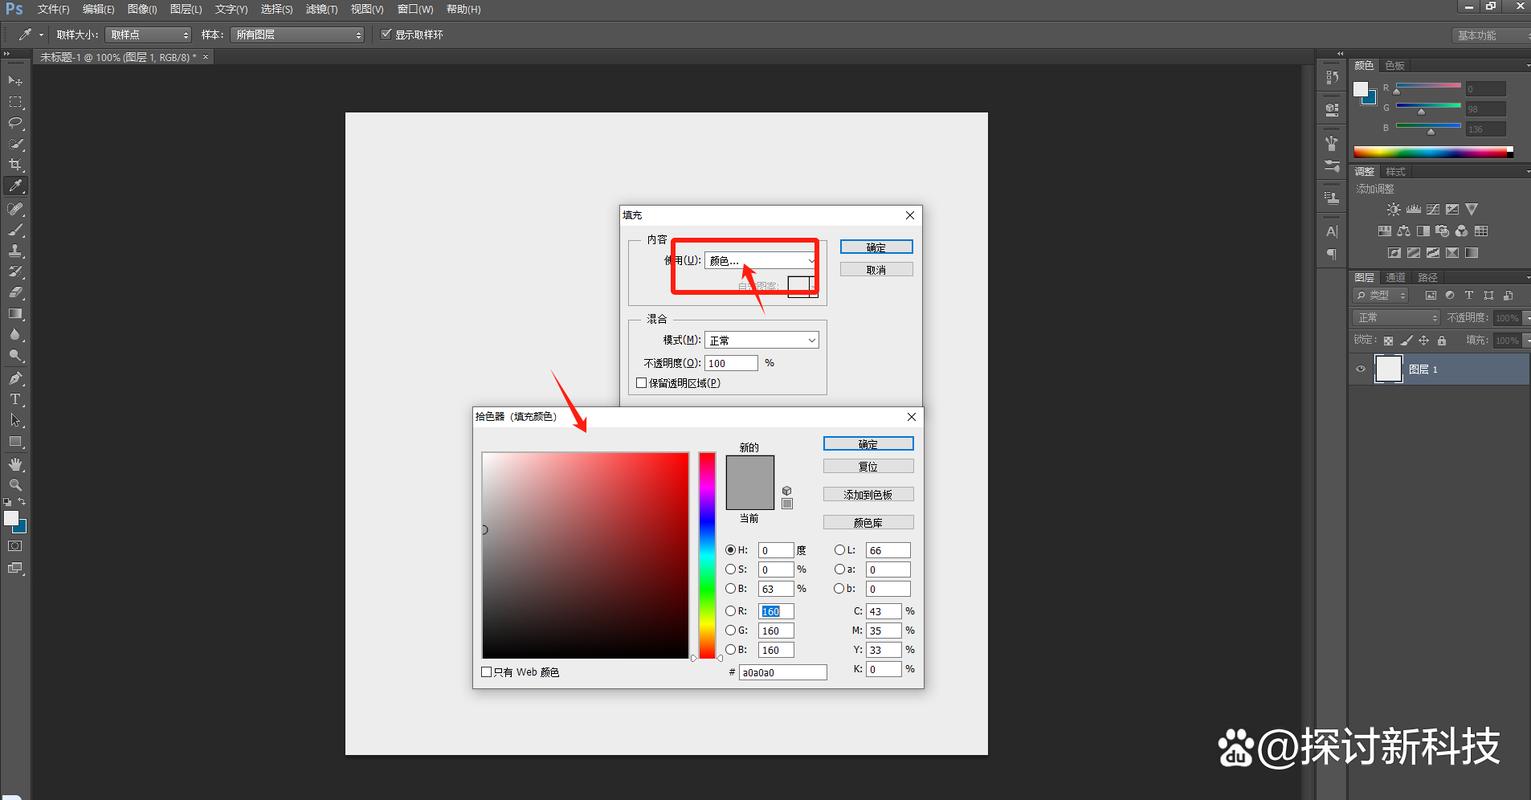The width and height of the screenshot is (1531, 800).
Task: Select the Spot Healing Brush tool
Action: click(x=15, y=209)
